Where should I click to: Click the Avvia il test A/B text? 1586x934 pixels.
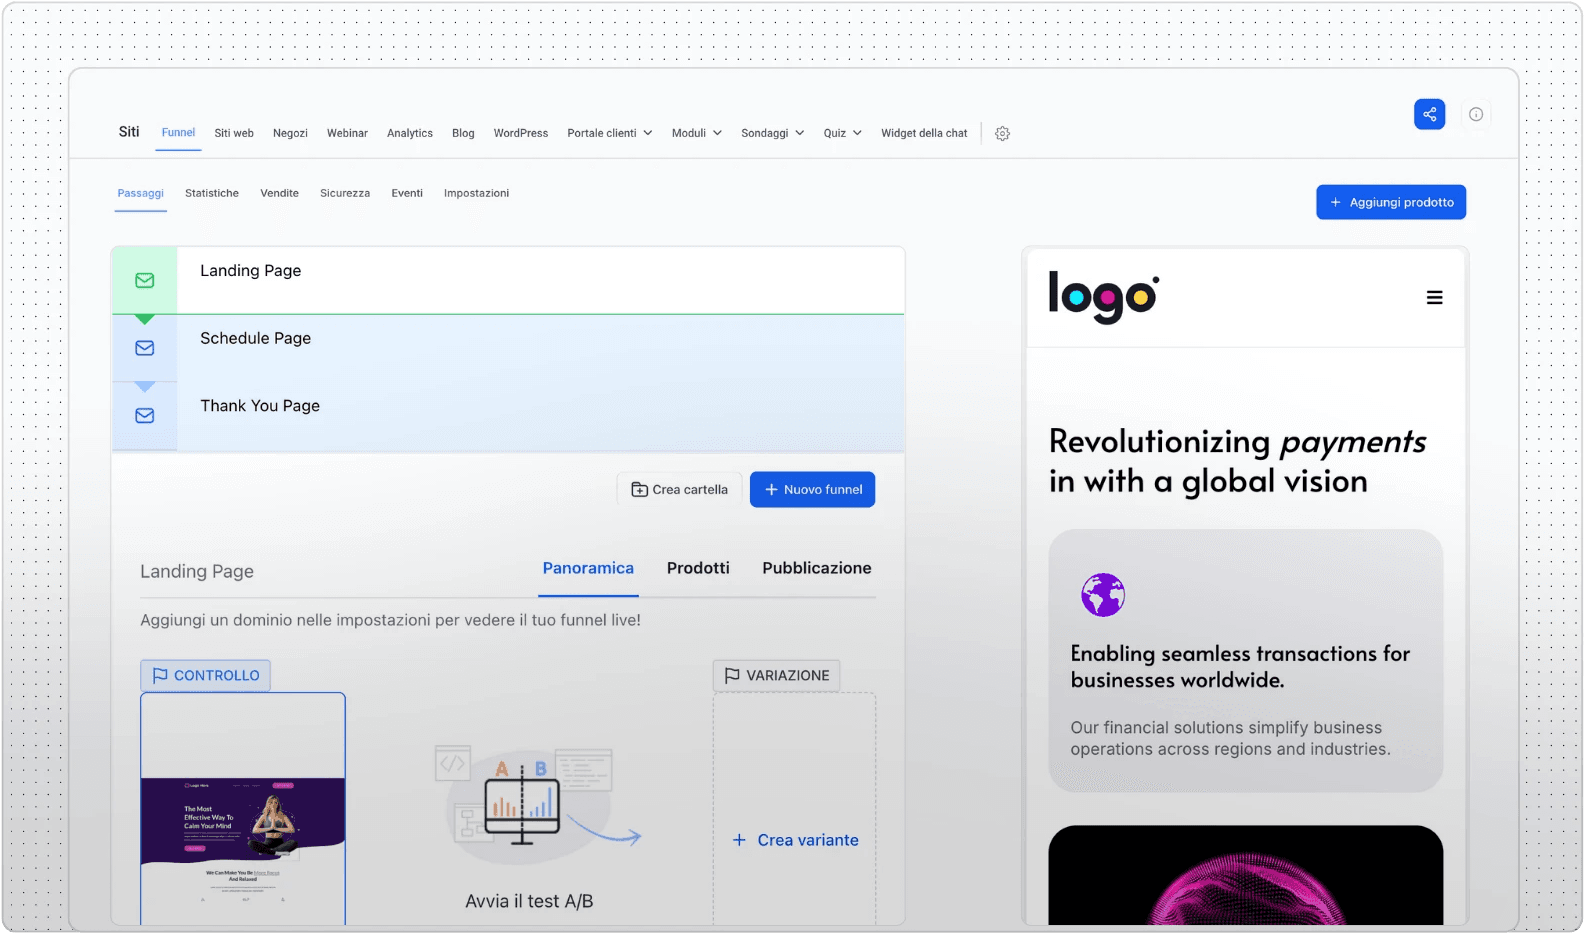coord(529,901)
